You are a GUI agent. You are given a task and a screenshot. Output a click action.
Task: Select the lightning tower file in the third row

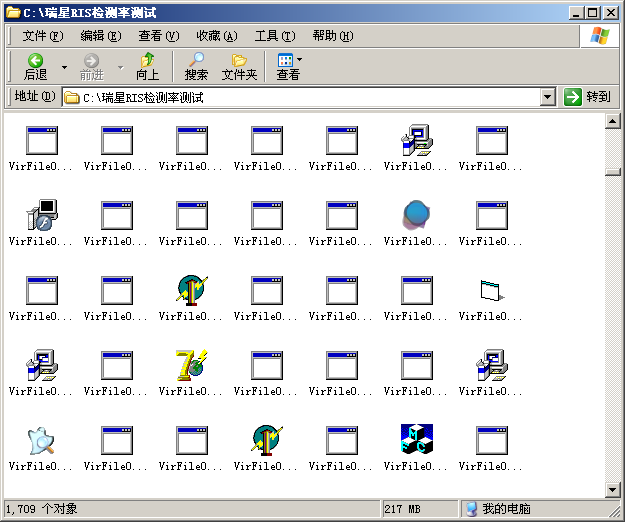[x=191, y=297]
